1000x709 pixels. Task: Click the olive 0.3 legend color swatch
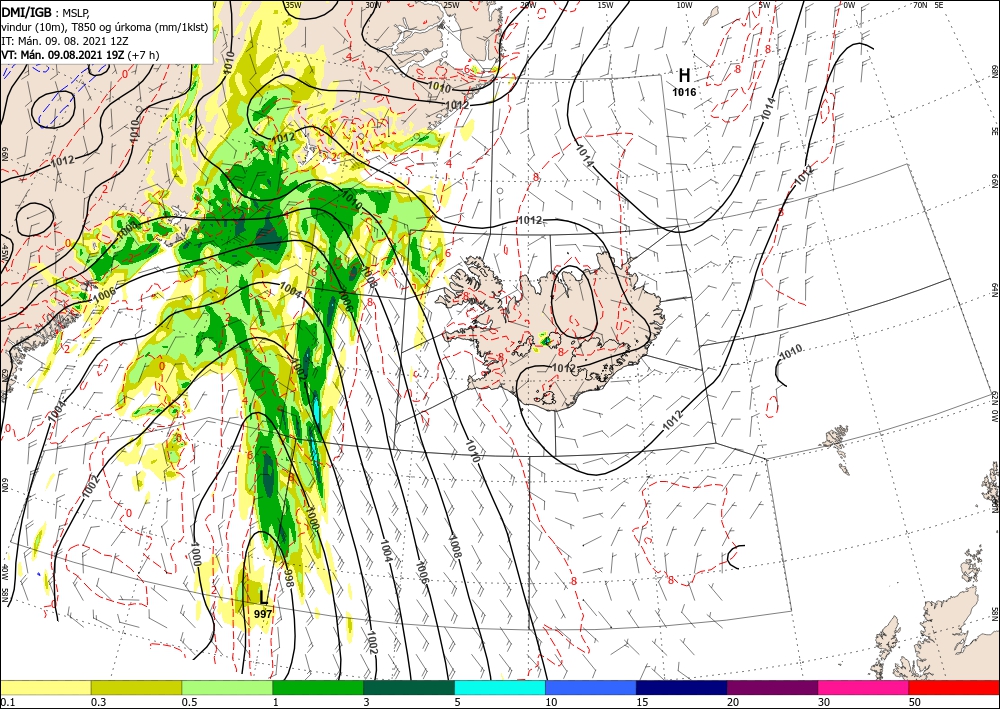point(136,687)
